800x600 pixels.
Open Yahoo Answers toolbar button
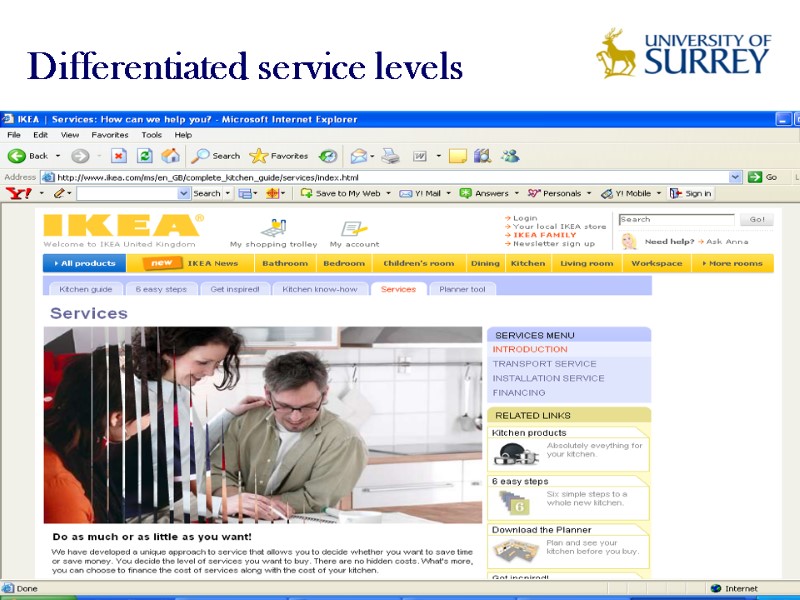pyautogui.click(x=484, y=193)
